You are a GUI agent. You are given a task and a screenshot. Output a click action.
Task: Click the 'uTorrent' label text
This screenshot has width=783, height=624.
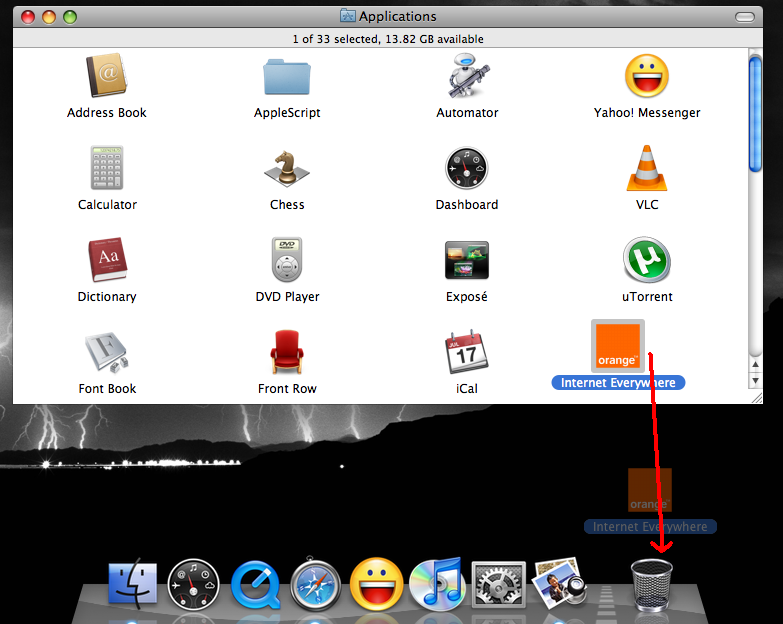click(647, 297)
